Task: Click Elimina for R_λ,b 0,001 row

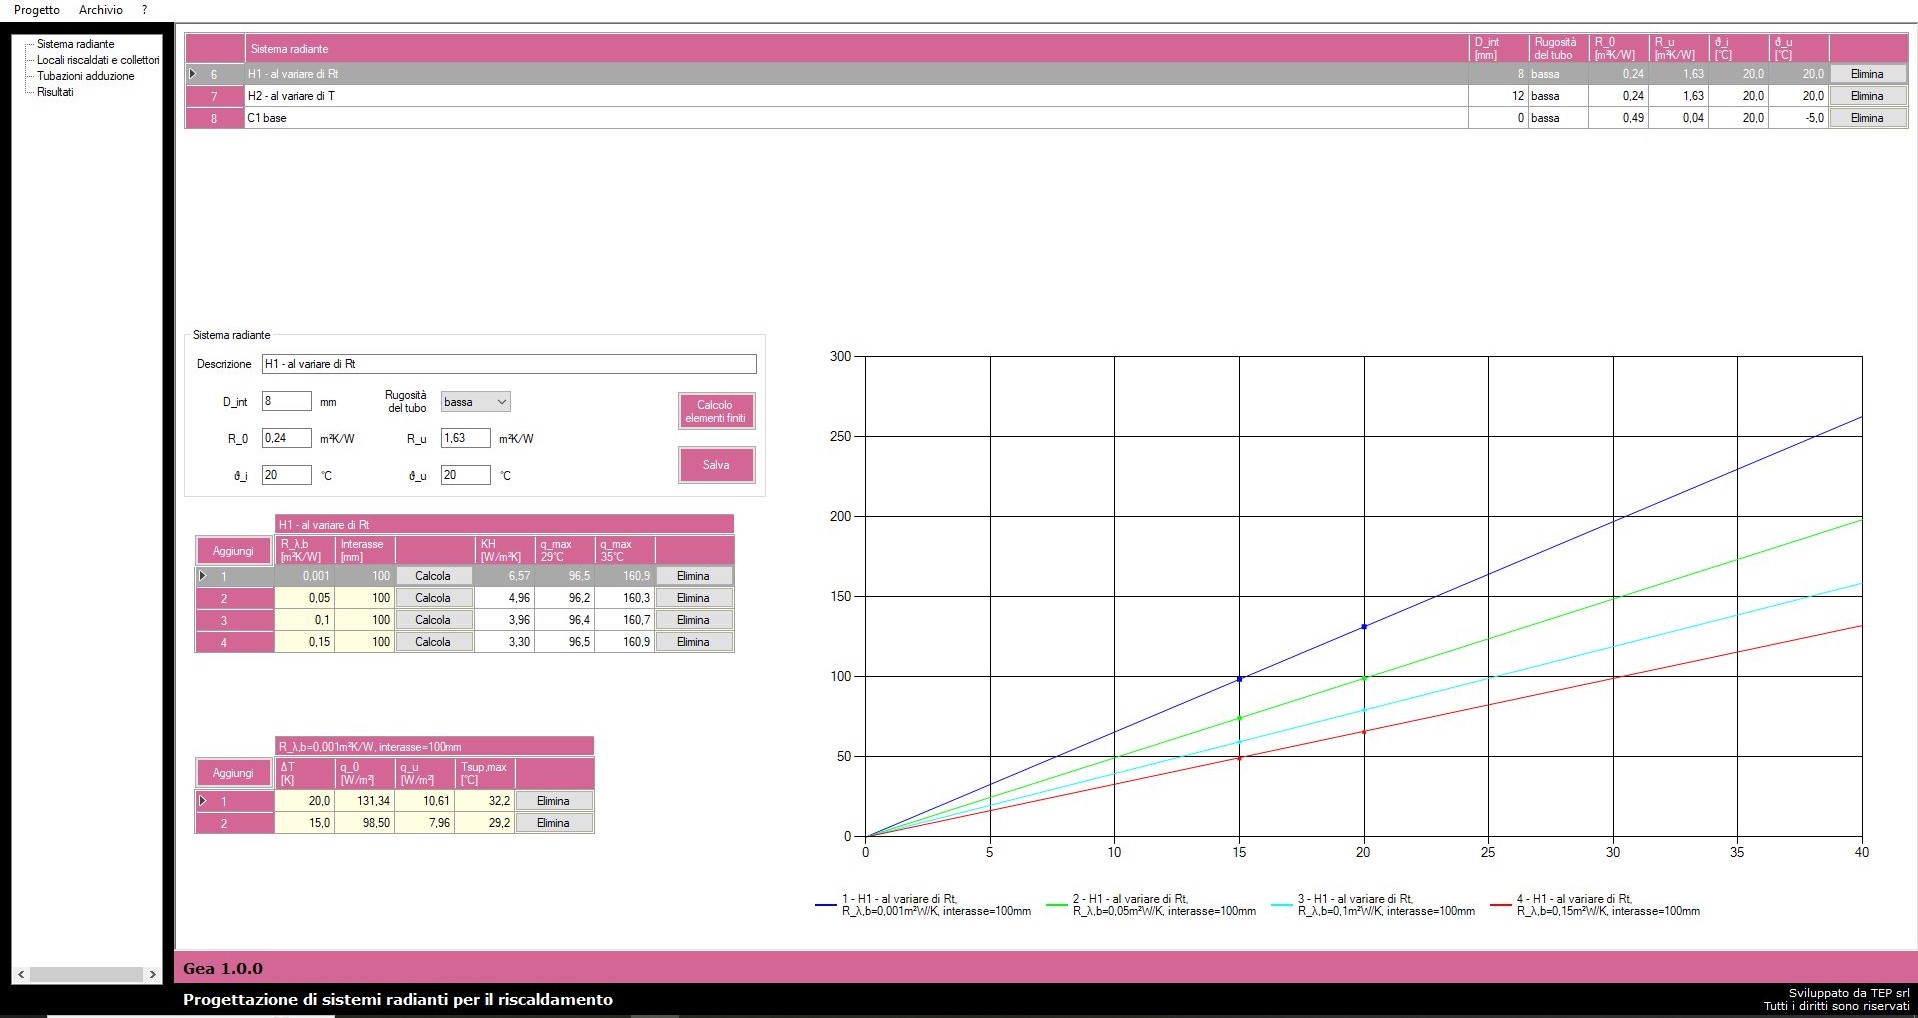Action: pos(693,576)
